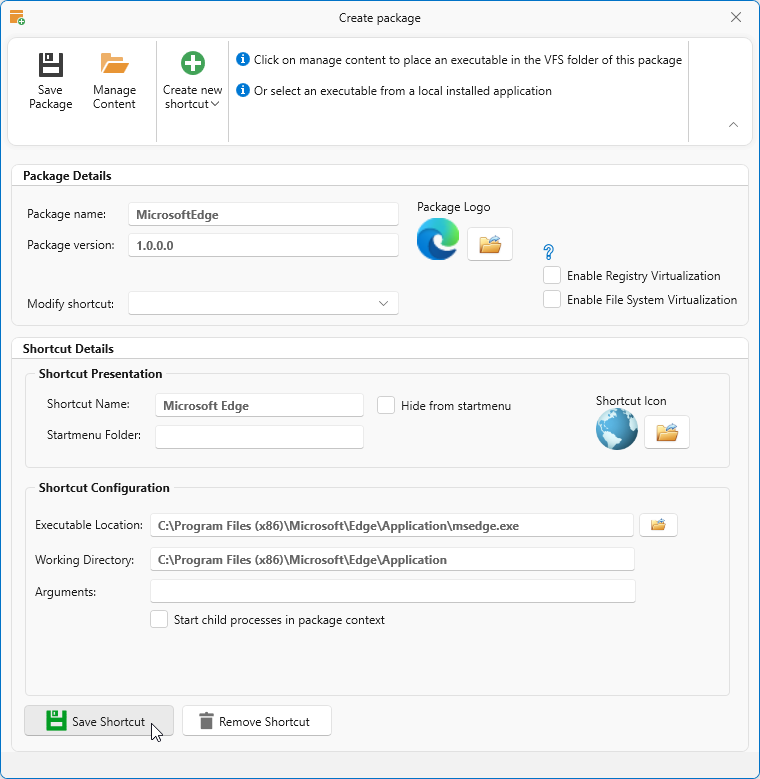
Task: Click the Microsoft Edge package logo image
Action: (x=438, y=241)
